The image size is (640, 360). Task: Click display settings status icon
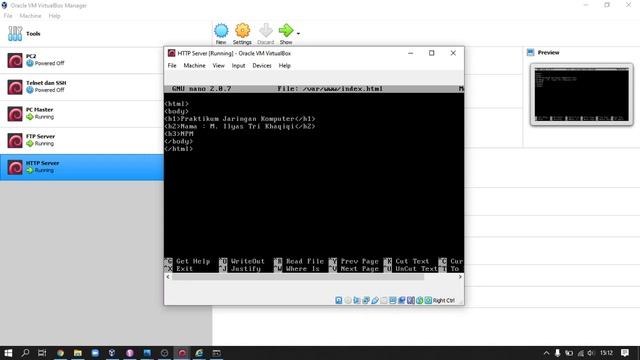click(x=393, y=300)
